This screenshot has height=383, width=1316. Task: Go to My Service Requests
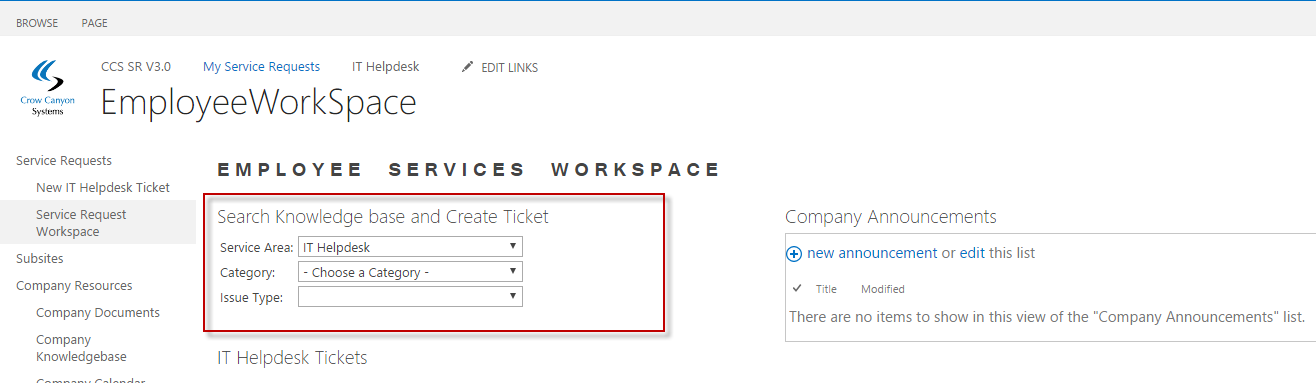[261, 67]
